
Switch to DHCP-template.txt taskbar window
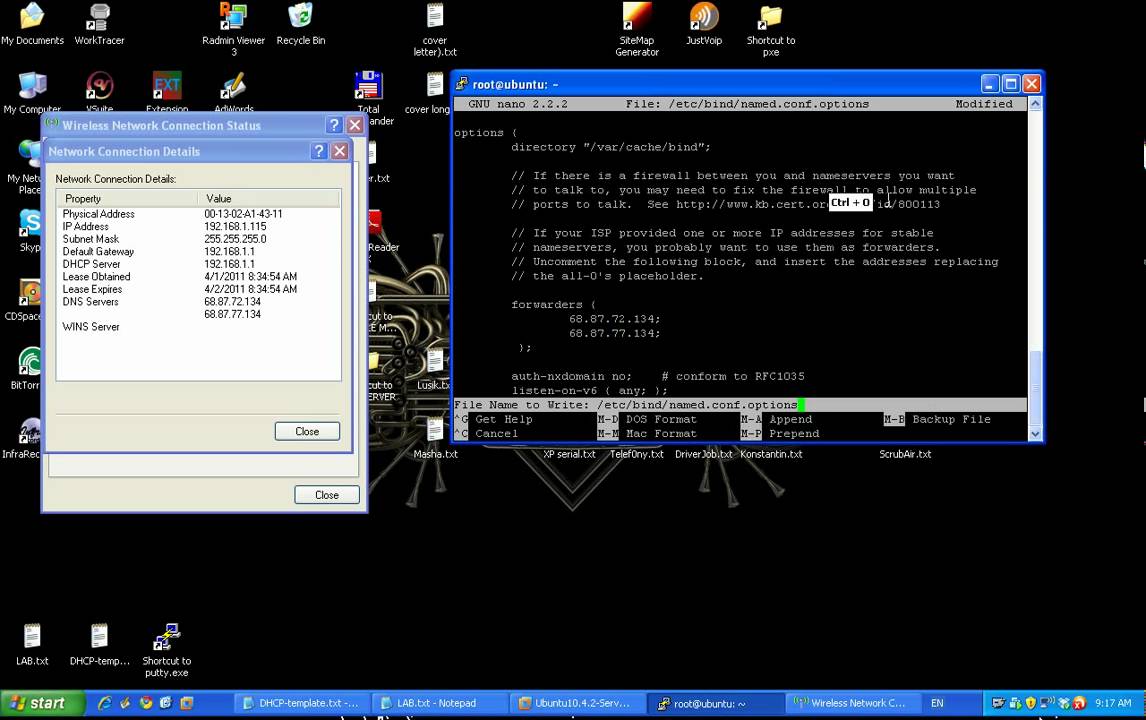(301, 703)
